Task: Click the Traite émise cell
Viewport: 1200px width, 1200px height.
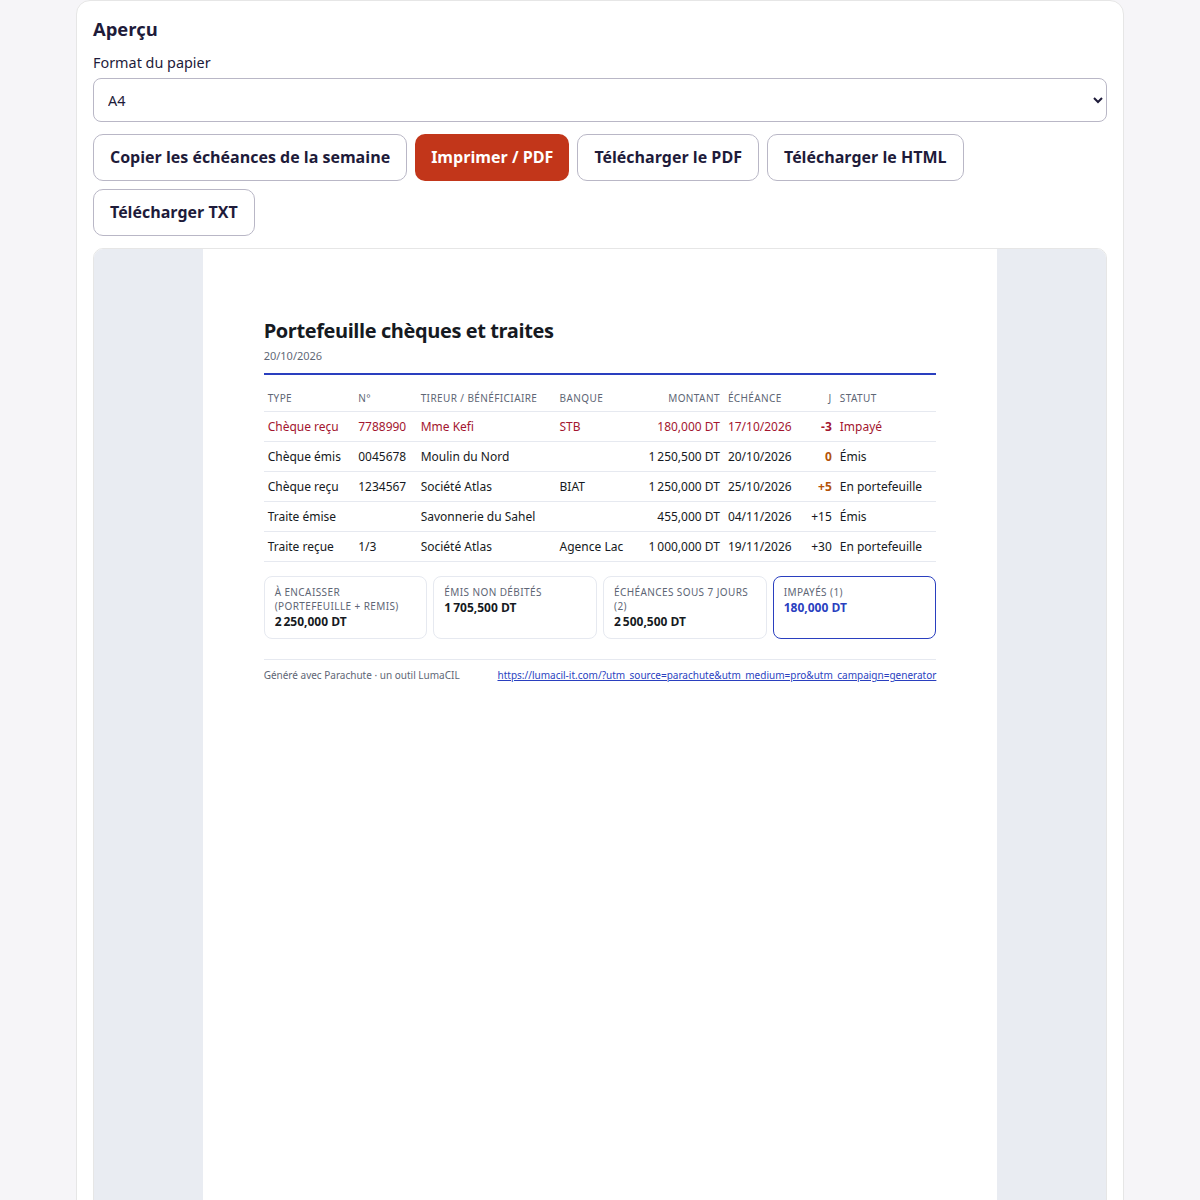Action: 302,517
